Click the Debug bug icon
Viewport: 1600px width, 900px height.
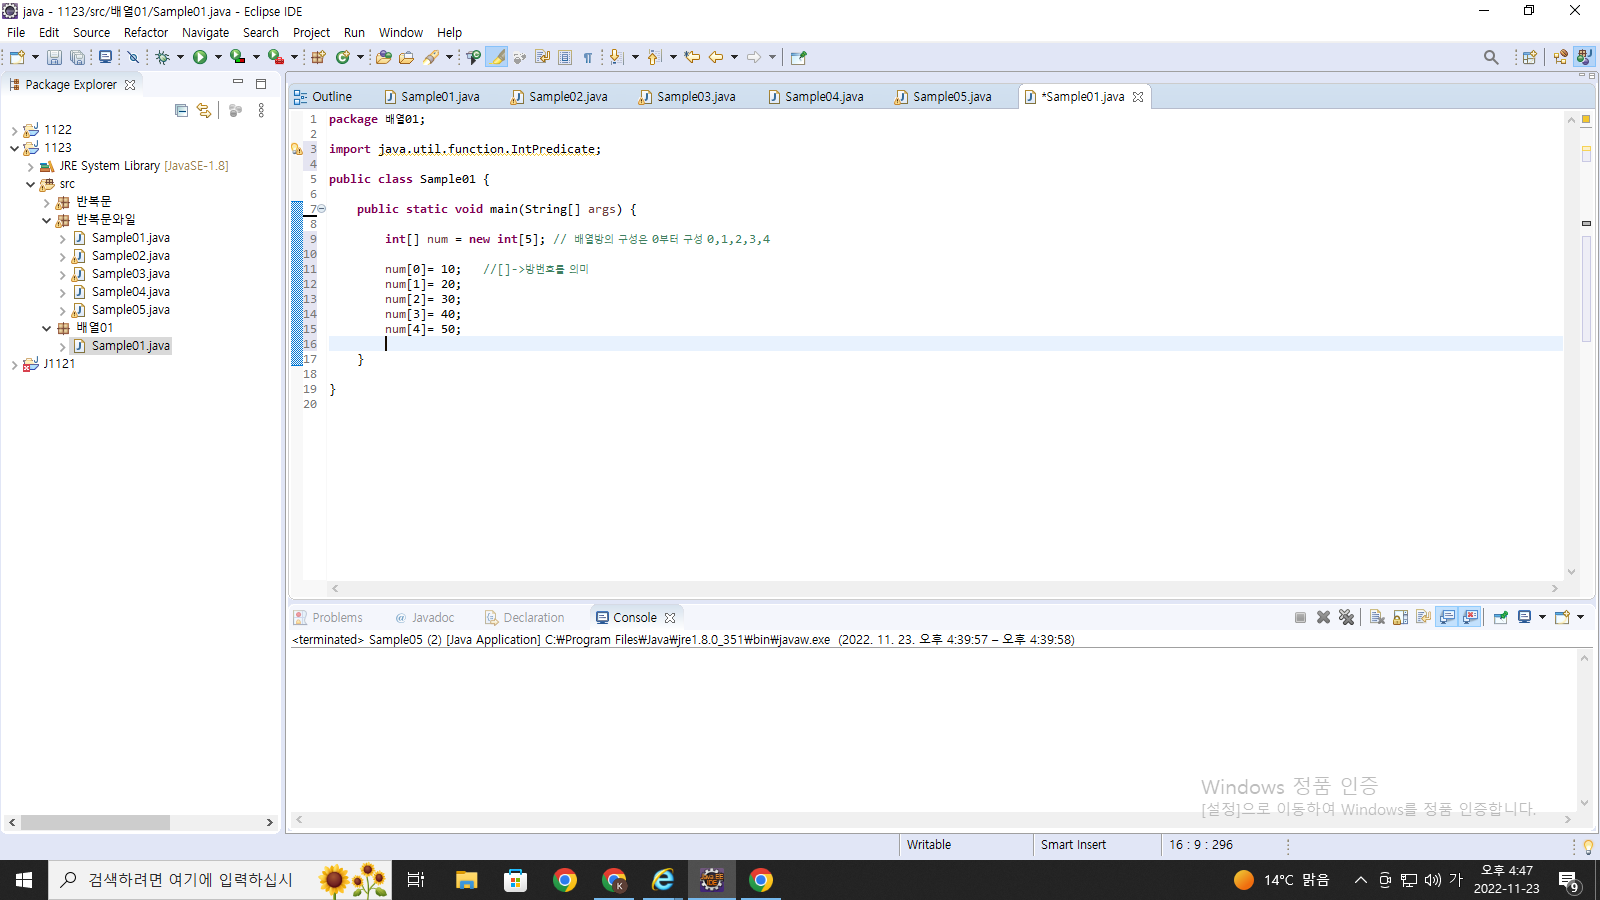[162, 57]
